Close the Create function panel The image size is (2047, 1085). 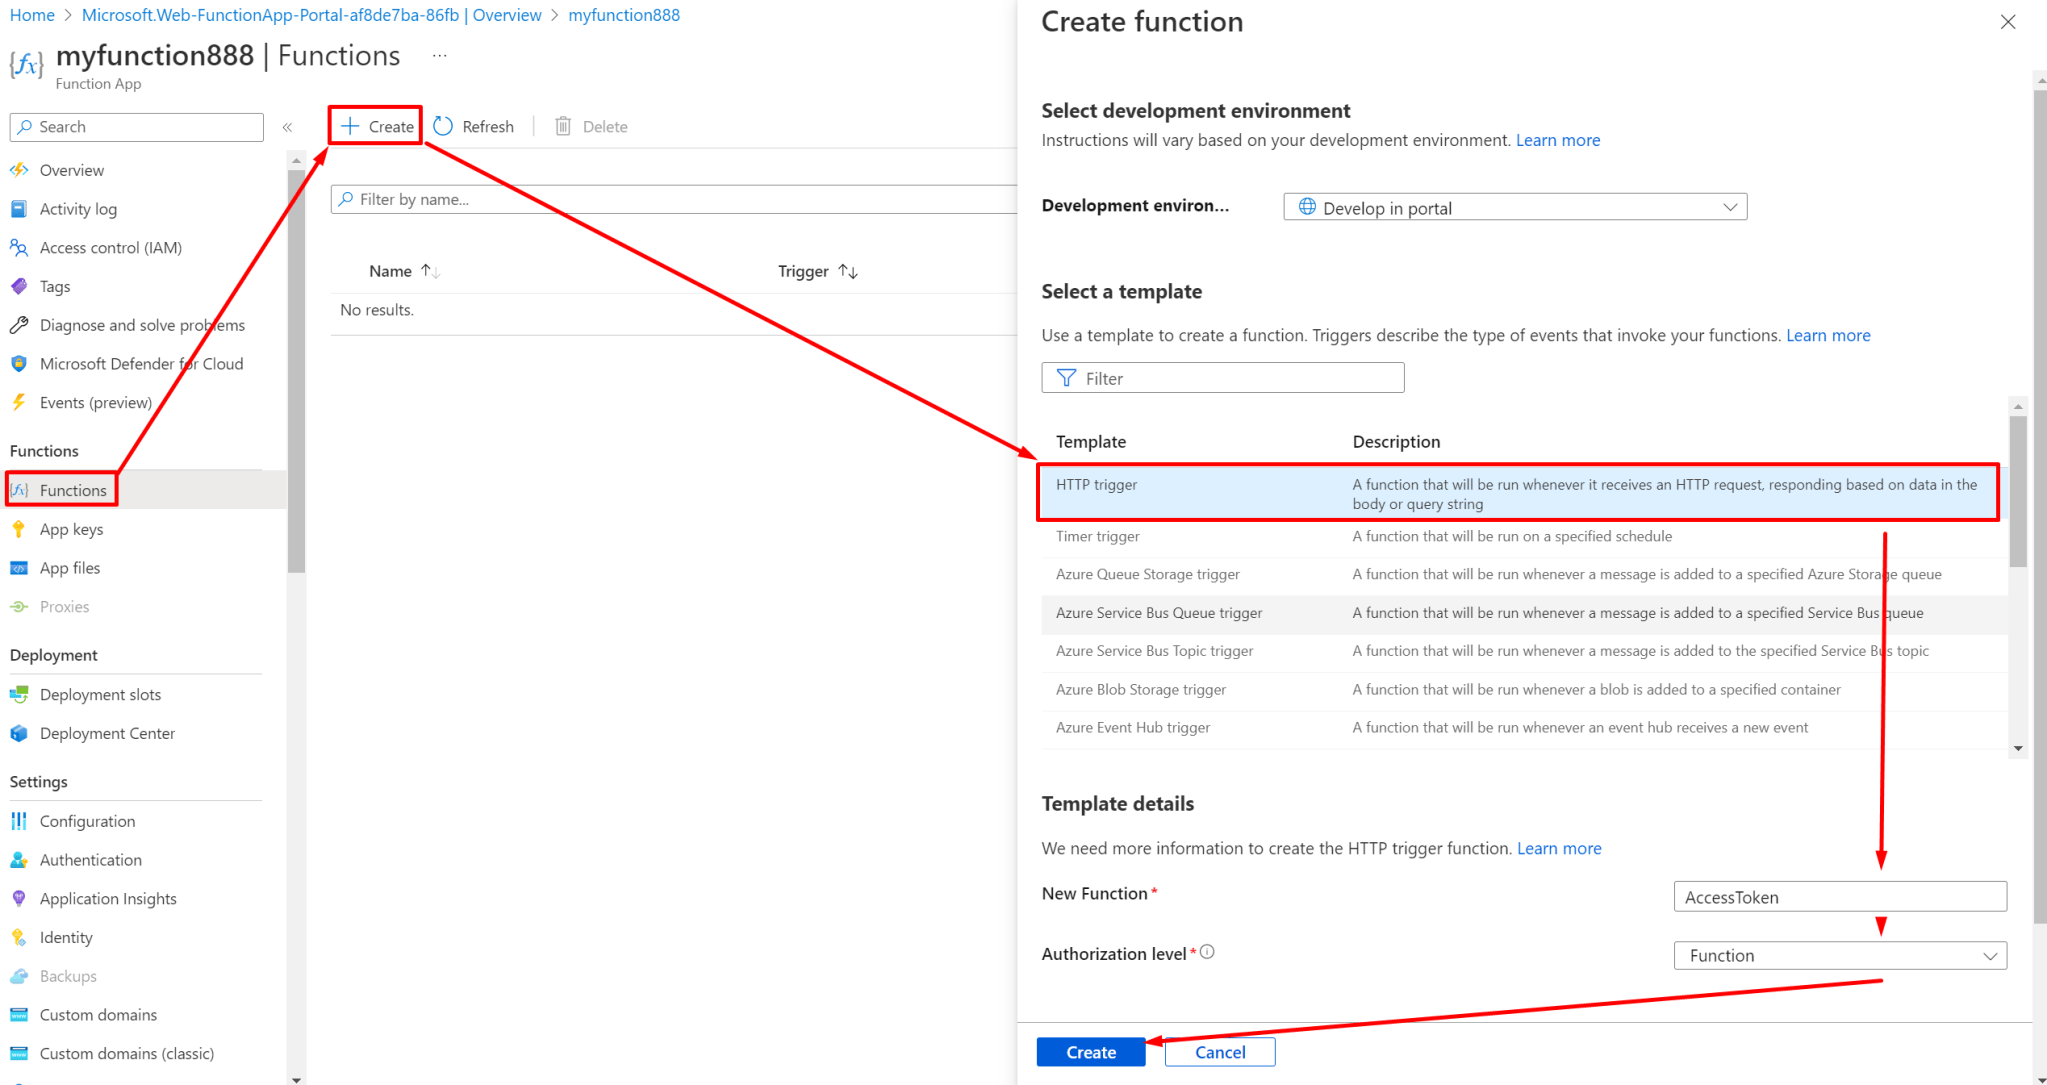(x=2007, y=22)
